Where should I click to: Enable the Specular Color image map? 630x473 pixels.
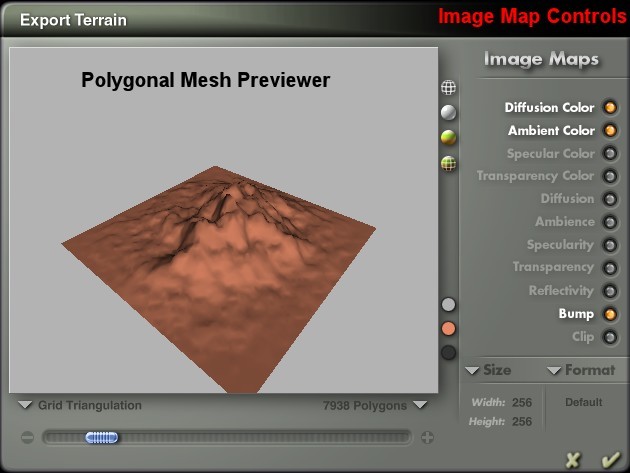609,154
